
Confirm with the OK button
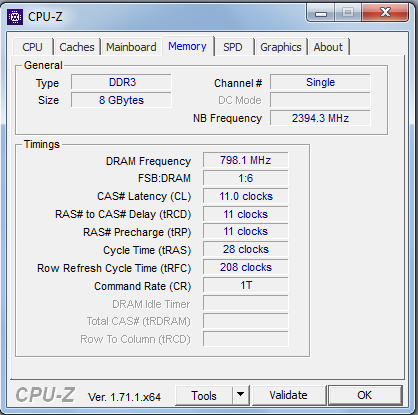pyautogui.click(x=365, y=396)
